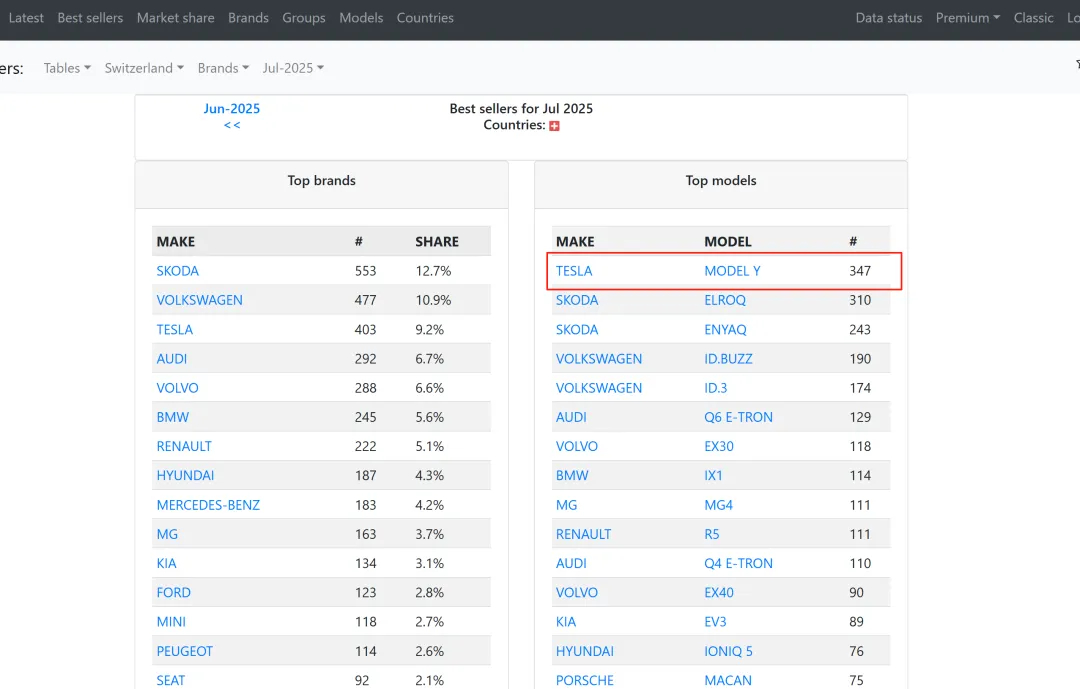Open the ID.BUZZ model link

click(x=728, y=359)
